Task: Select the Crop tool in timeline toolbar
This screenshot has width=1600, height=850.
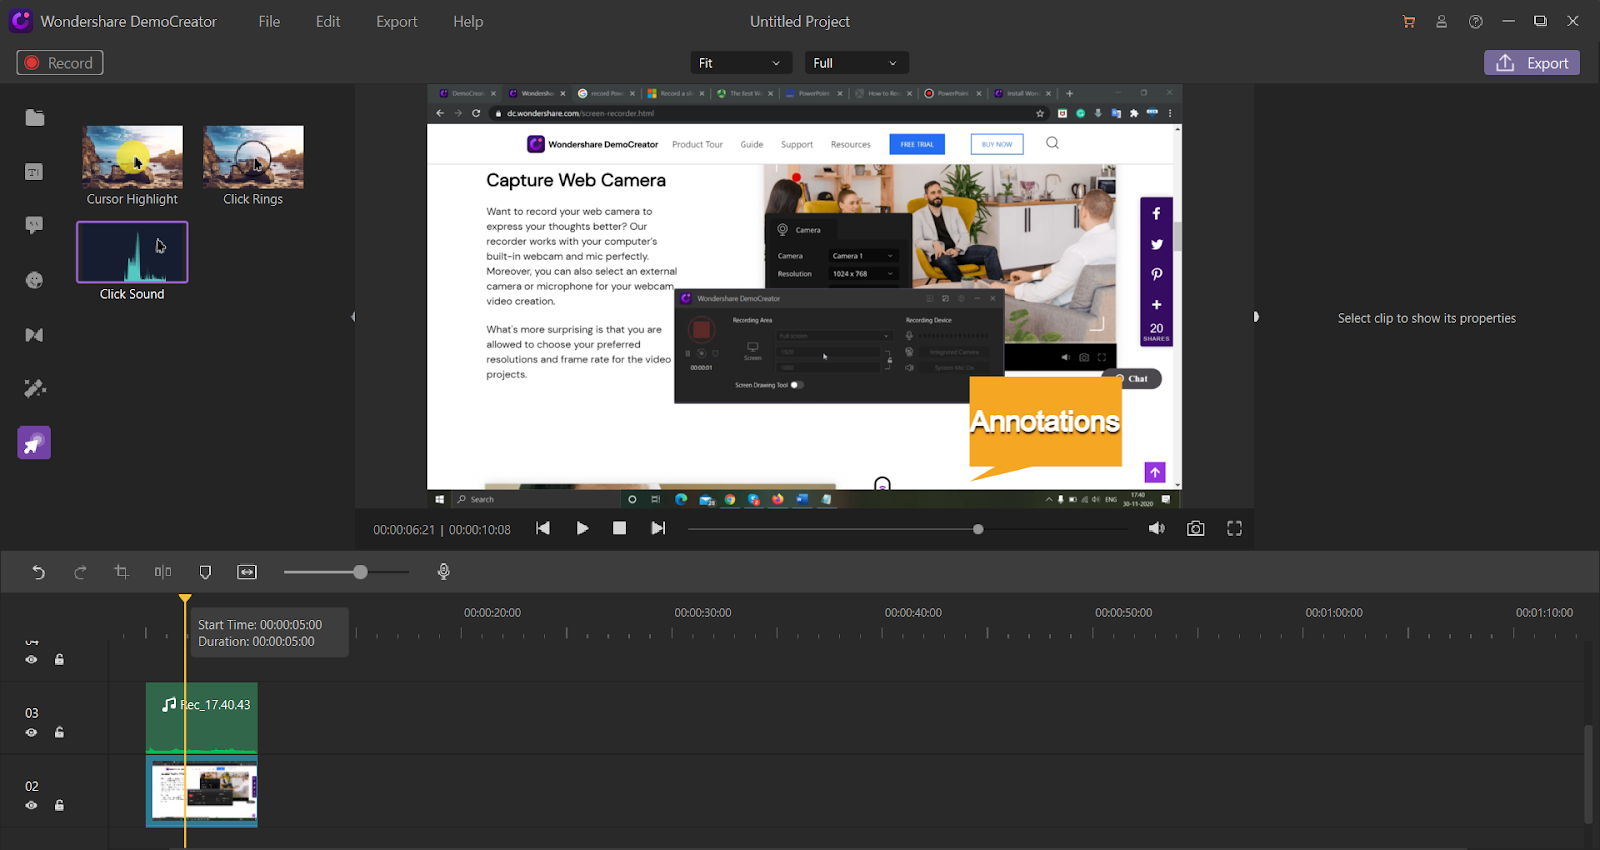Action: point(122,572)
